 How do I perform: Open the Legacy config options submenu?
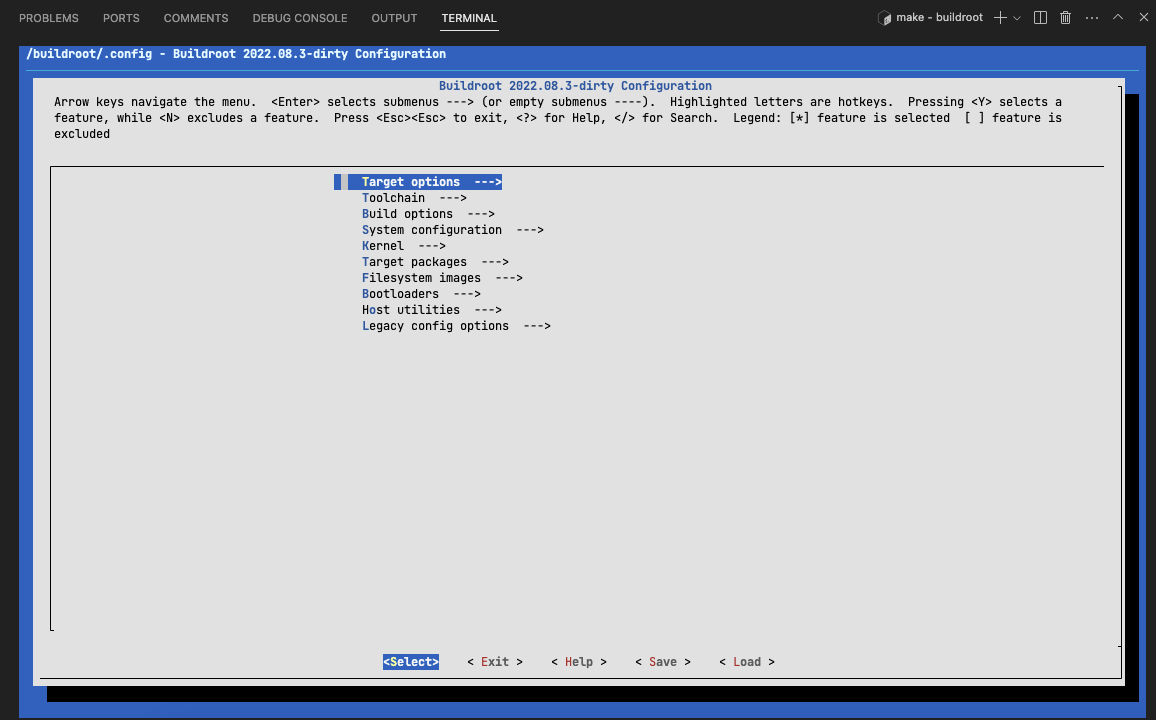click(x=456, y=326)
